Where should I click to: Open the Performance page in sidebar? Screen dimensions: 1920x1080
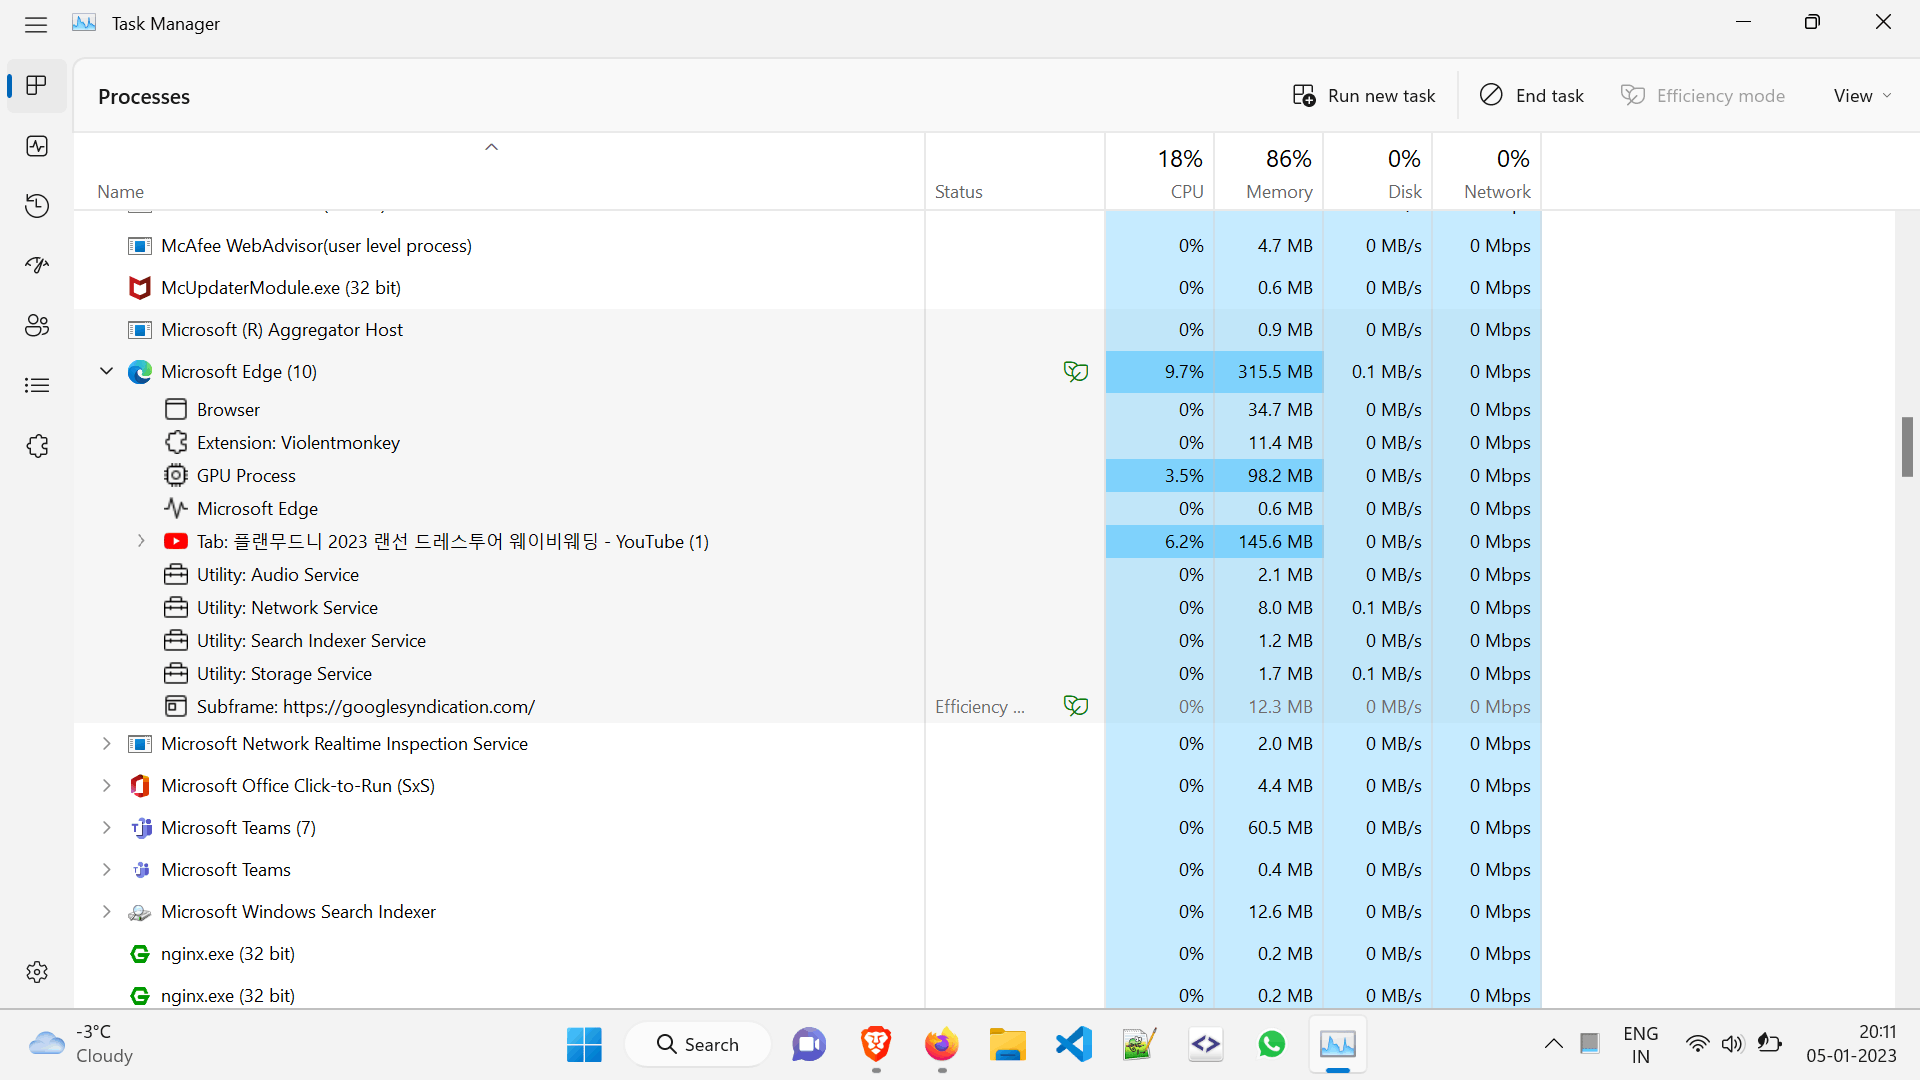pyautogui.click(x=37, y=146)
